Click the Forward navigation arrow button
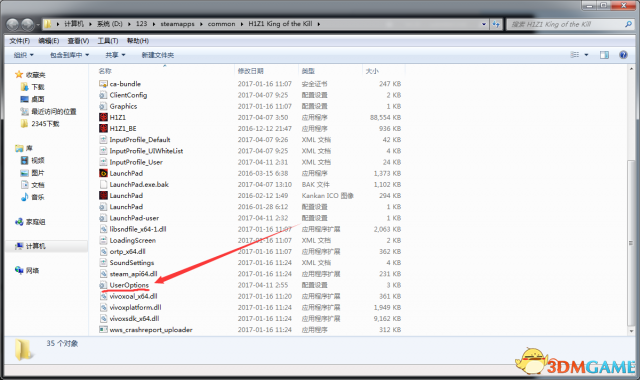Image resolution: width=640 pixels, height=380 pixels. pyautogui.click(x=28, y=24)
